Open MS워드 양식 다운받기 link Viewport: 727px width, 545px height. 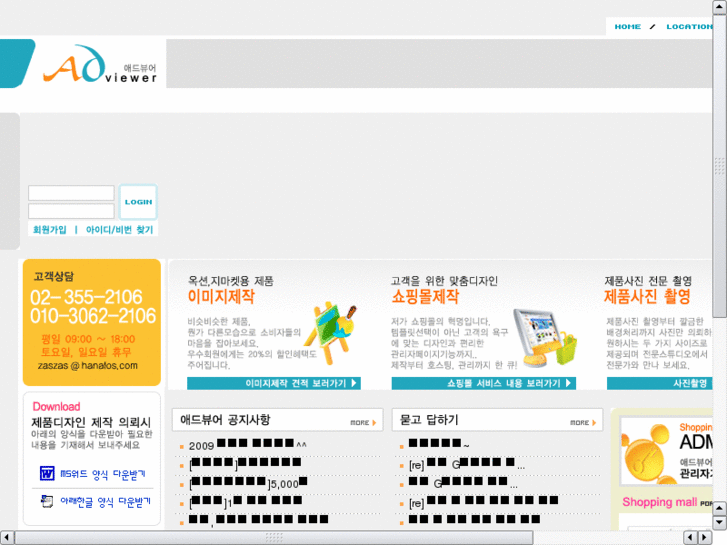102,474
